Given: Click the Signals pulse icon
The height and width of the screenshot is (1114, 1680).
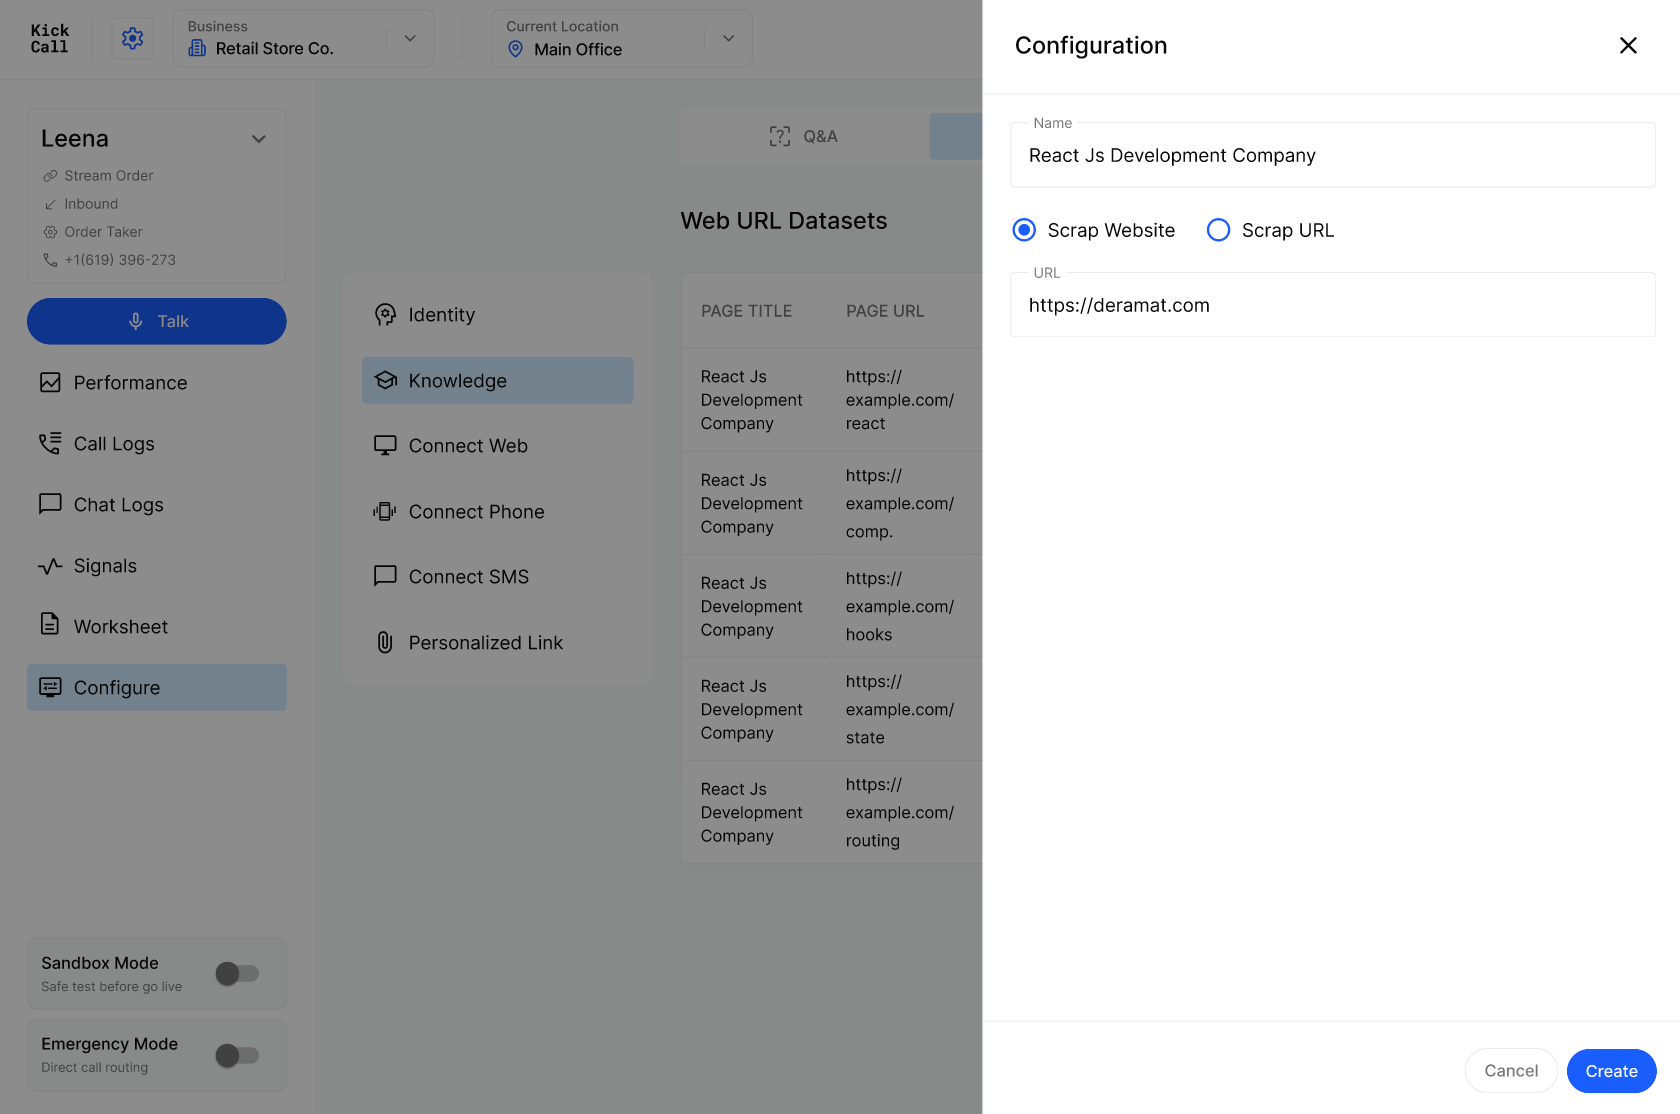Looking at the screenshot, I should pos(50,566).
